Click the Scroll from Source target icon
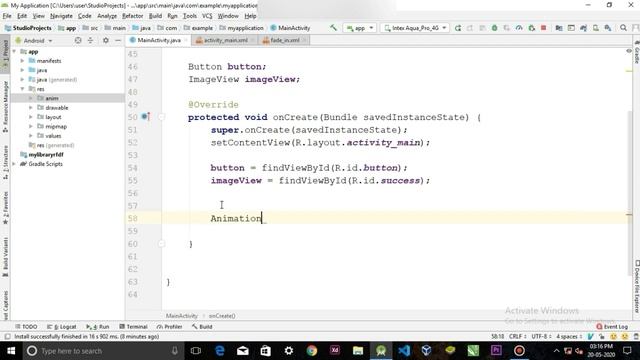 78,40
